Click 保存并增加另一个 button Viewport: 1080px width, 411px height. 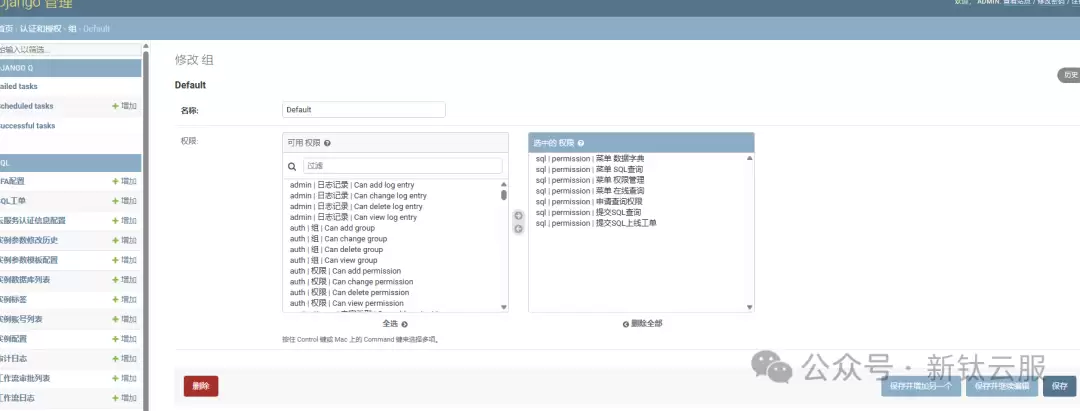point(921,386)
